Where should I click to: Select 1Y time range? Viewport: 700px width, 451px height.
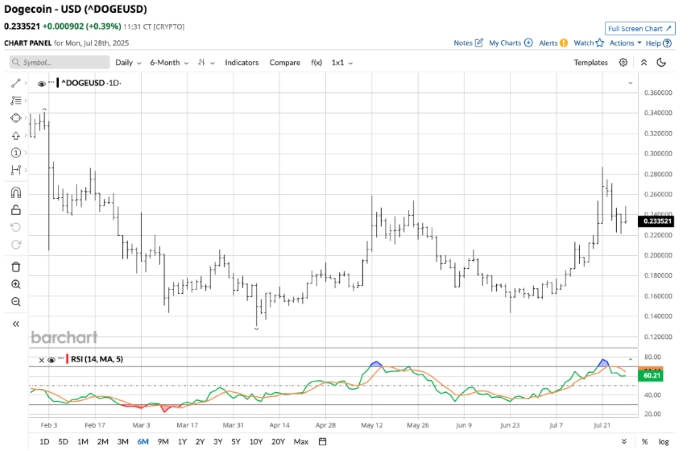click(182, 442)
